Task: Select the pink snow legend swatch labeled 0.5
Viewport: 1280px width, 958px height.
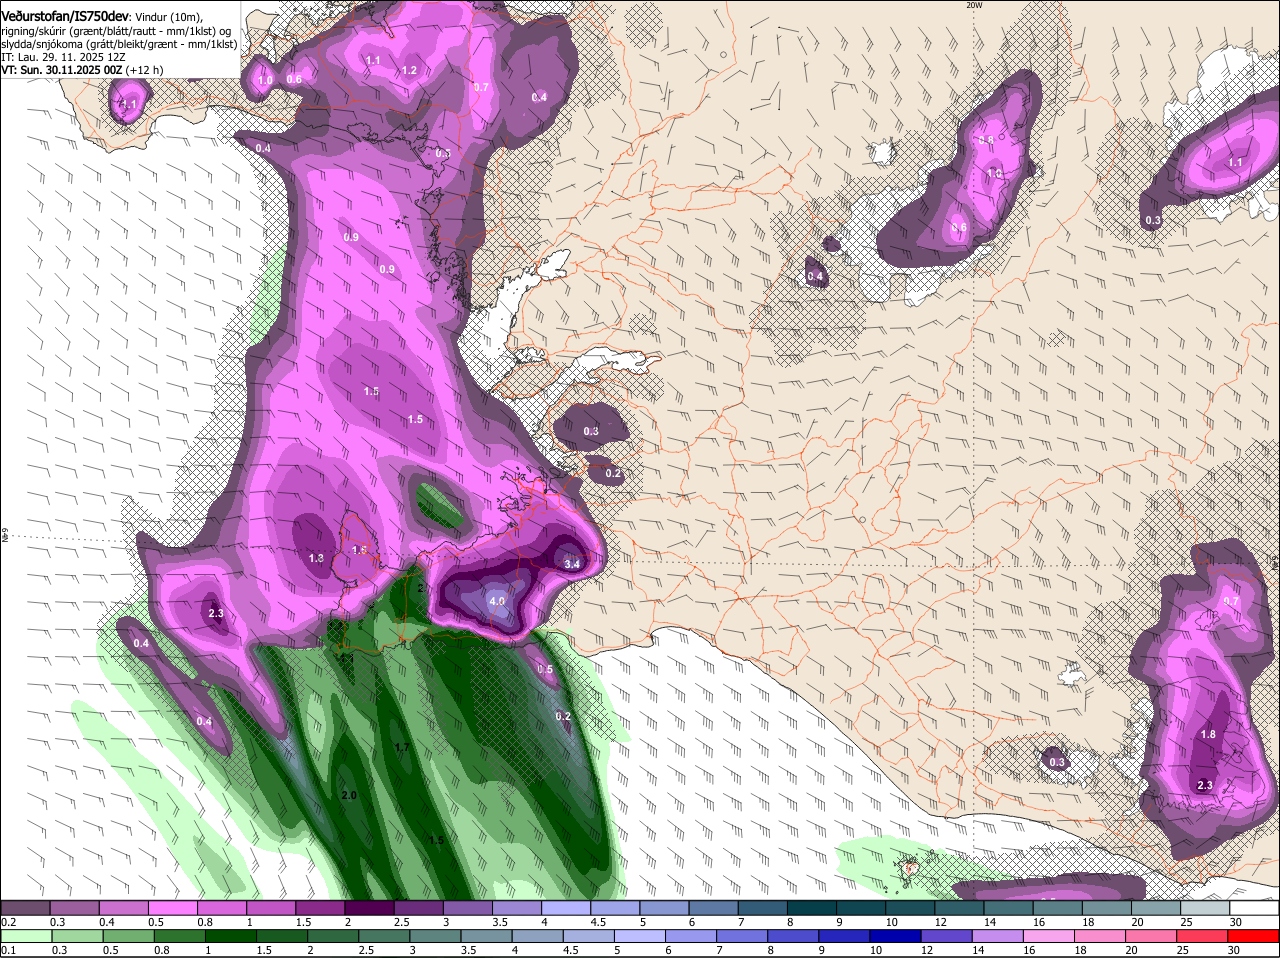Action: tap(172, 907)
